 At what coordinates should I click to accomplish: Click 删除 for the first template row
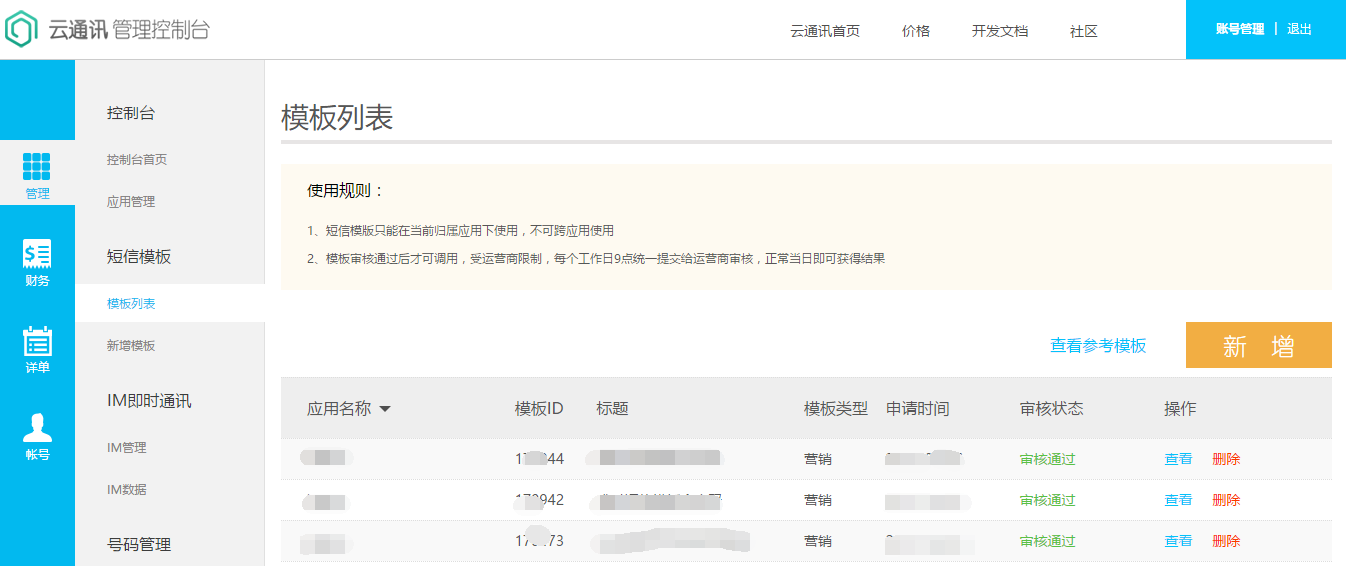[1226, 459]
